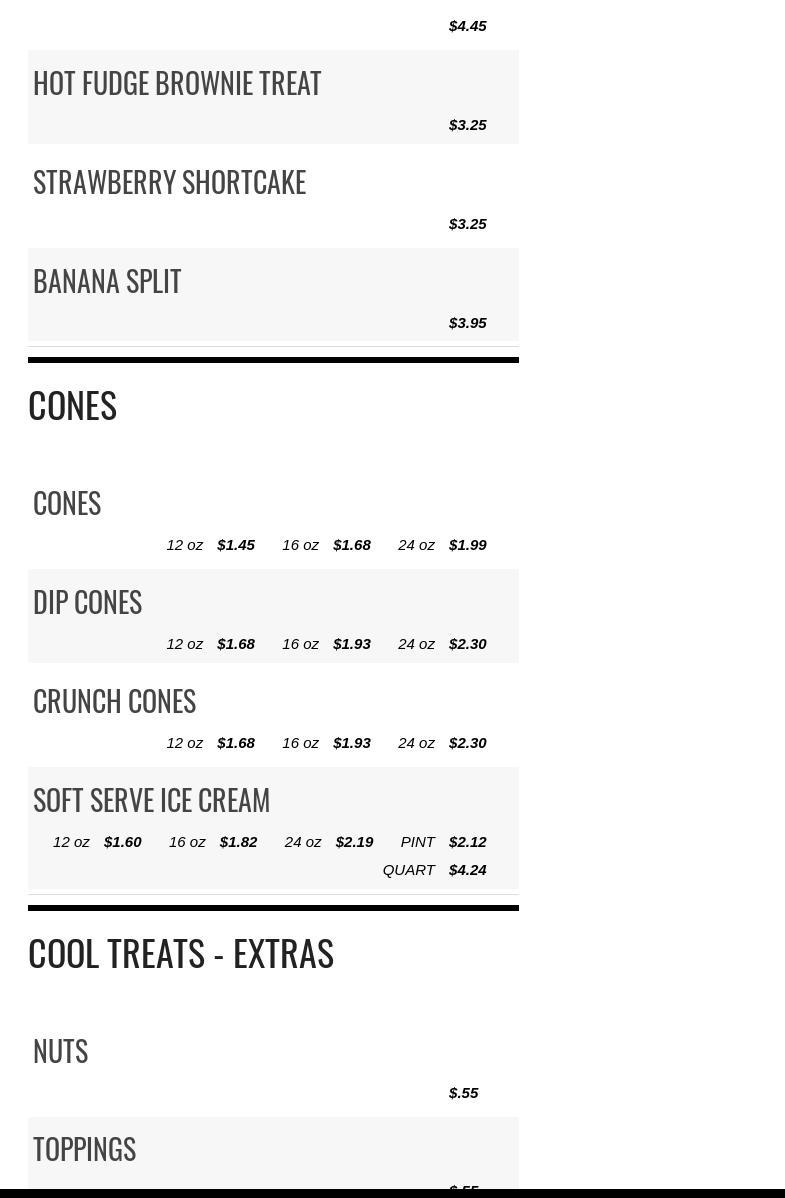Image resolution: width=785 pixels, height=1198 pixels.
Task: Click the Banana Split $3.95 price
Action: (468, 323)
